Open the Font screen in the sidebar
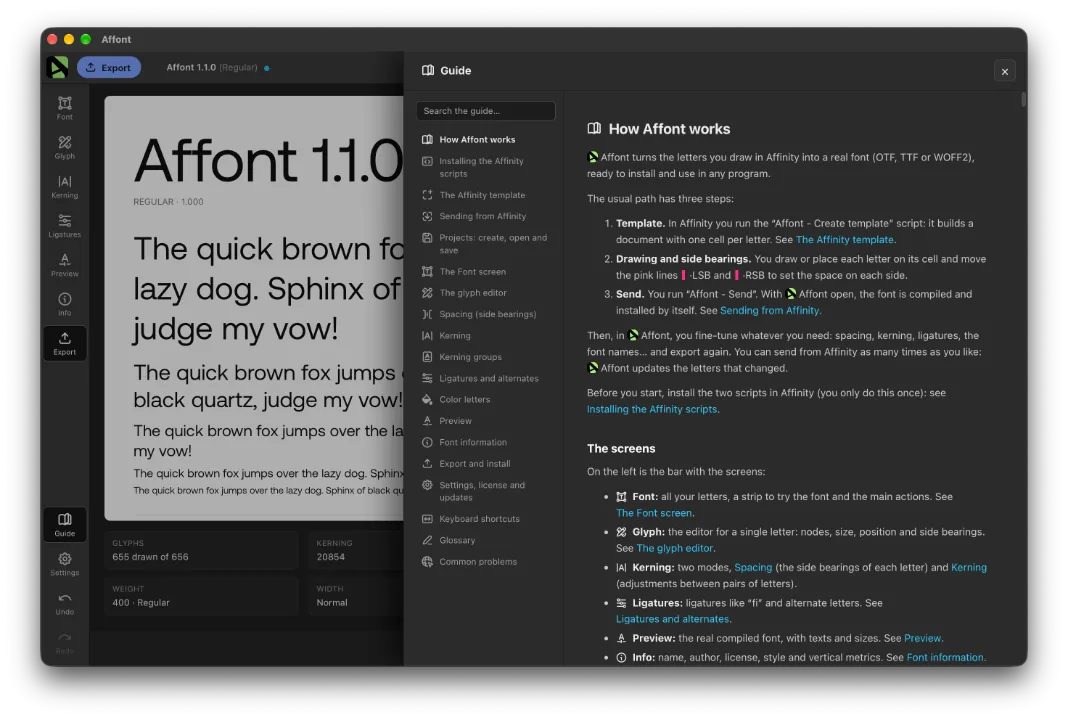This screenshot has width=1068, height=720. pyautogui.click(x=65, y=108)
